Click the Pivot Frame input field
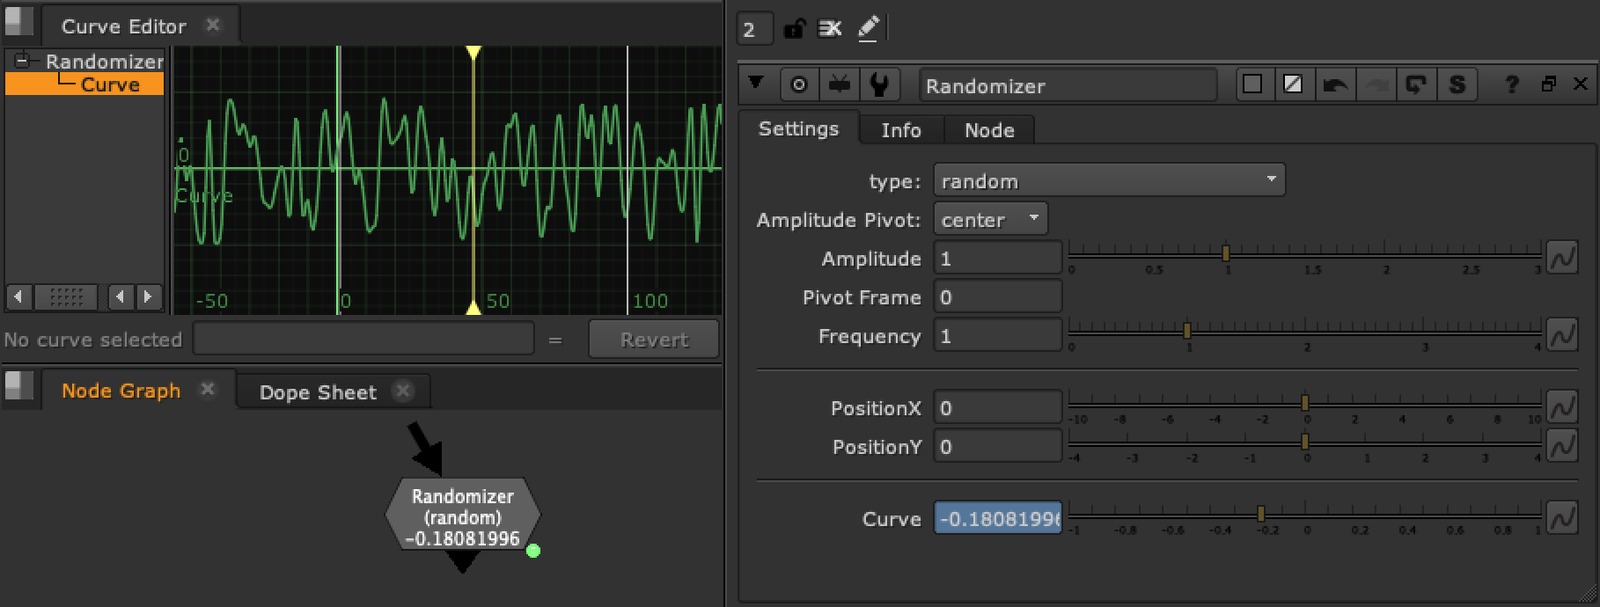 tap(997, 297)
